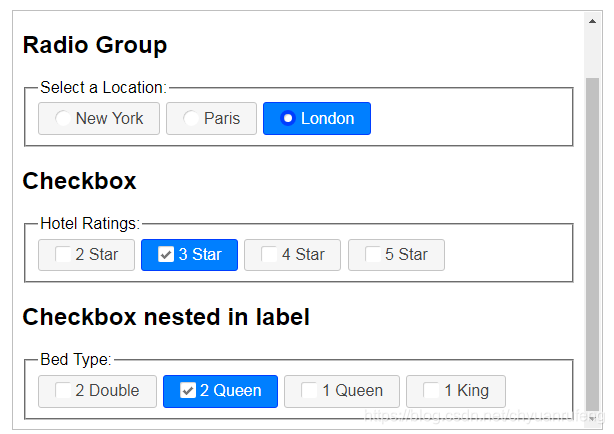Uncheck the 3 Star hotel rating
The image size is (614, 434).
(189, 254)
